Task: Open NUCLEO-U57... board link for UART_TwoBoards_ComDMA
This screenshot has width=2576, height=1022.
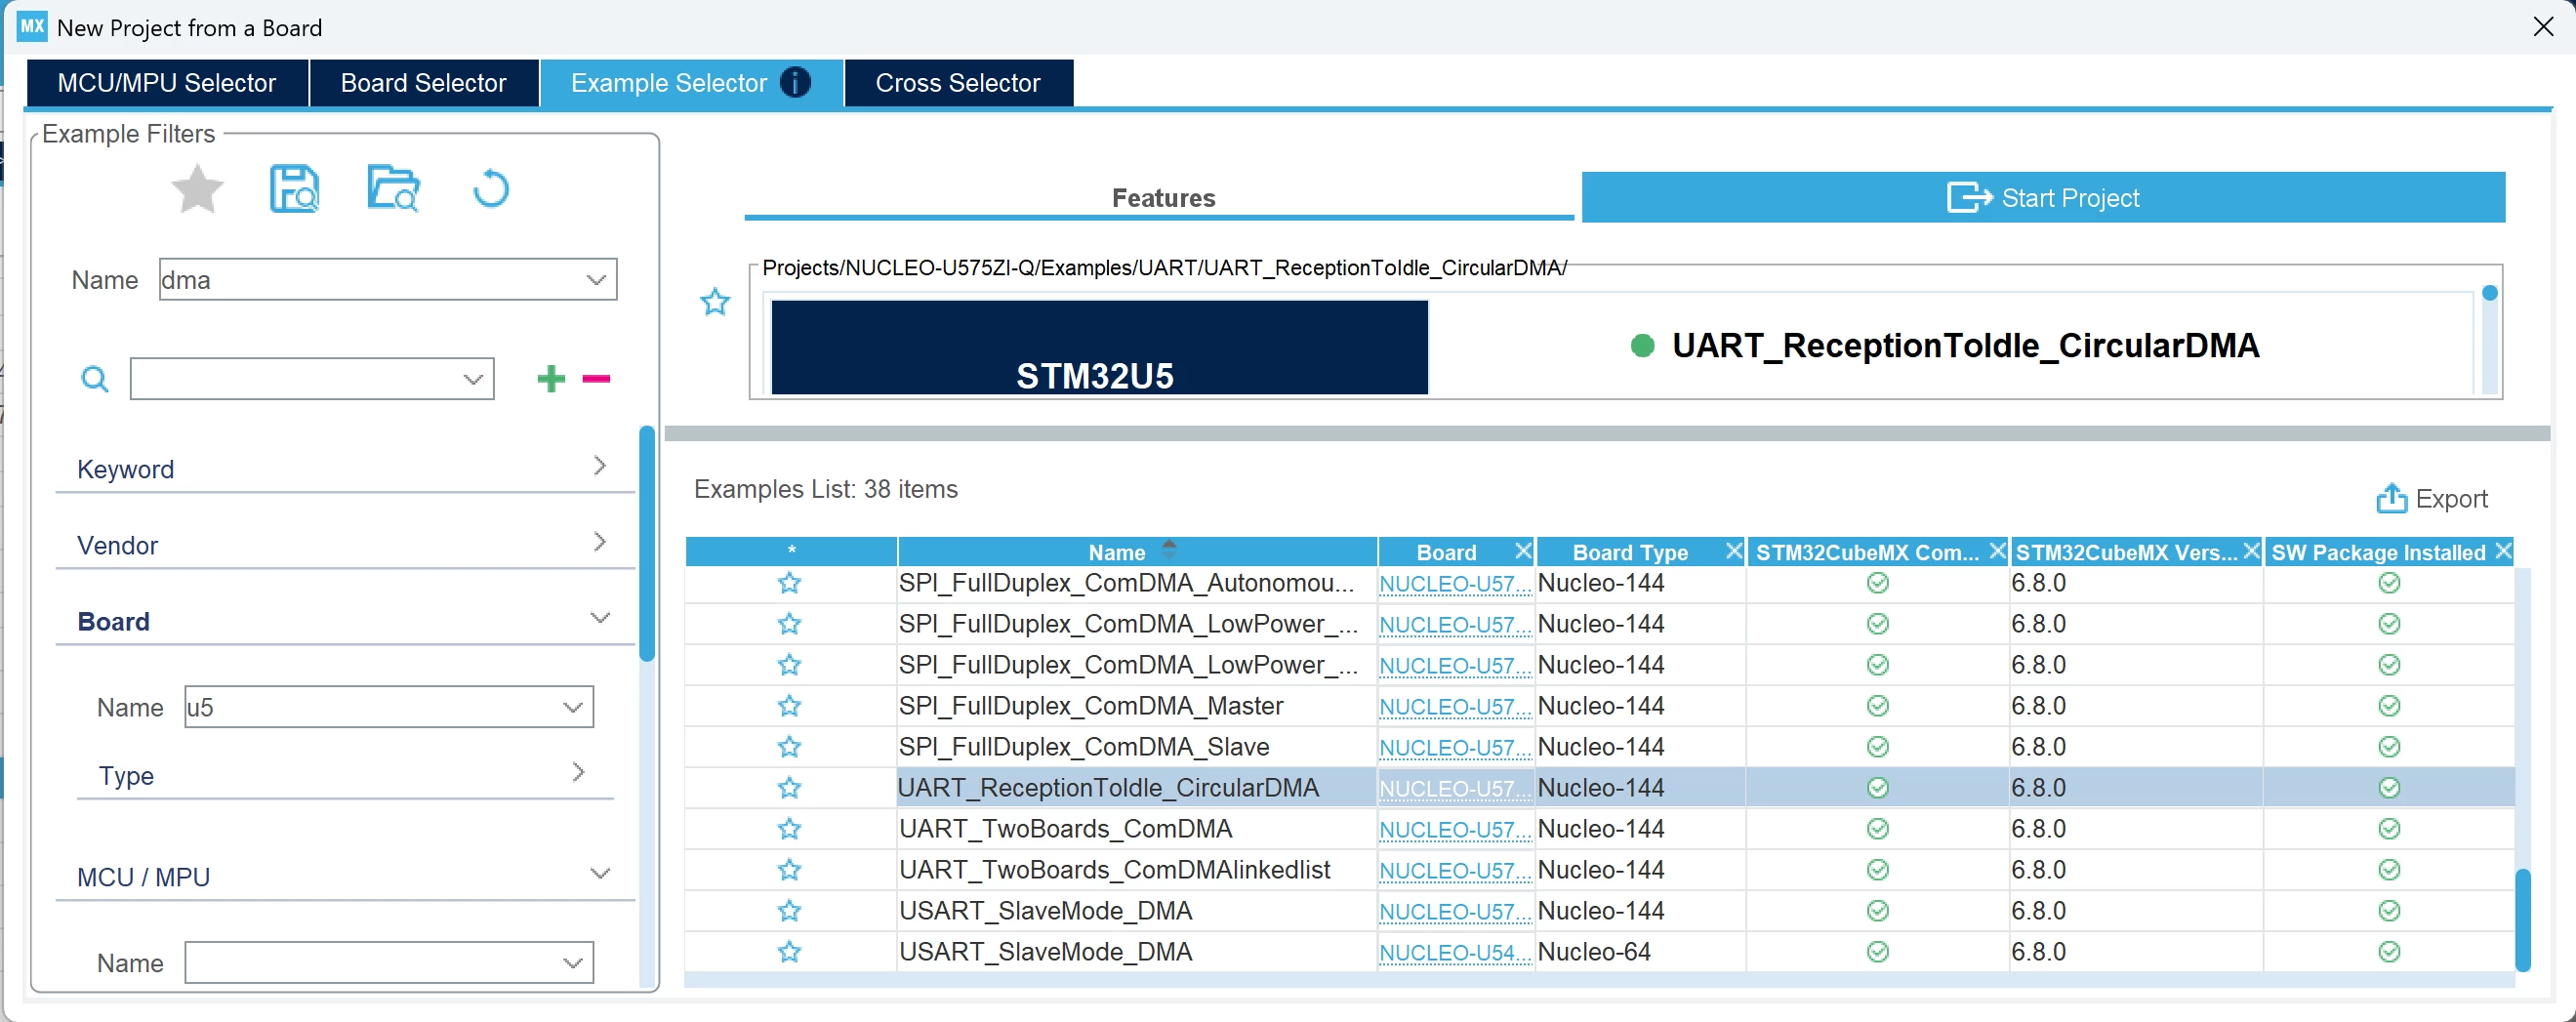Action: (x=1454, y=830)
